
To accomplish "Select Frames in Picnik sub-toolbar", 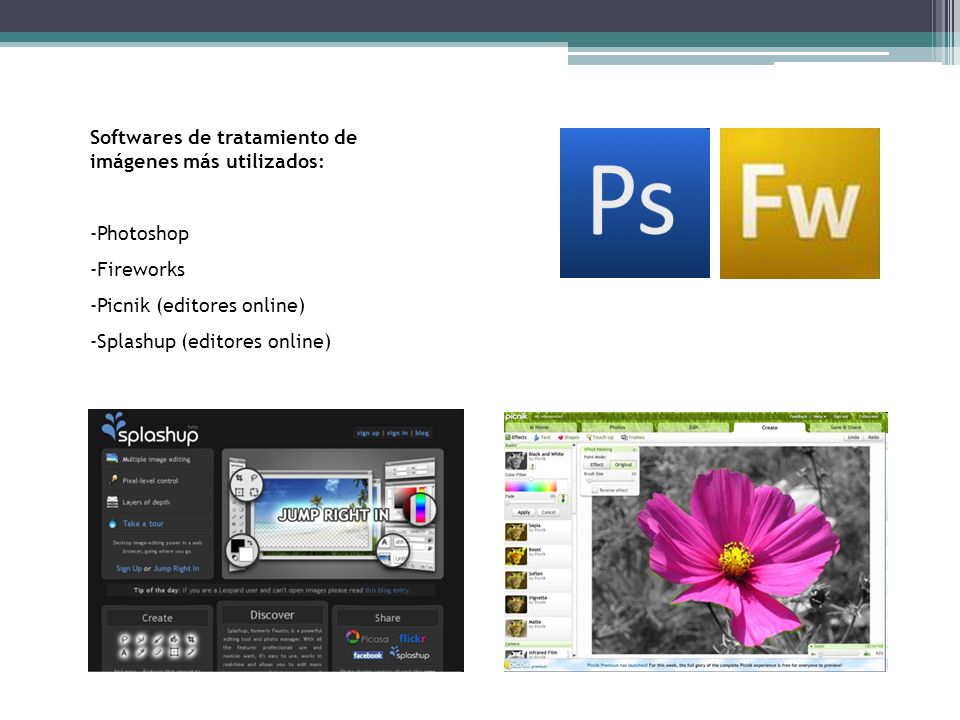I will pos(632,437).
